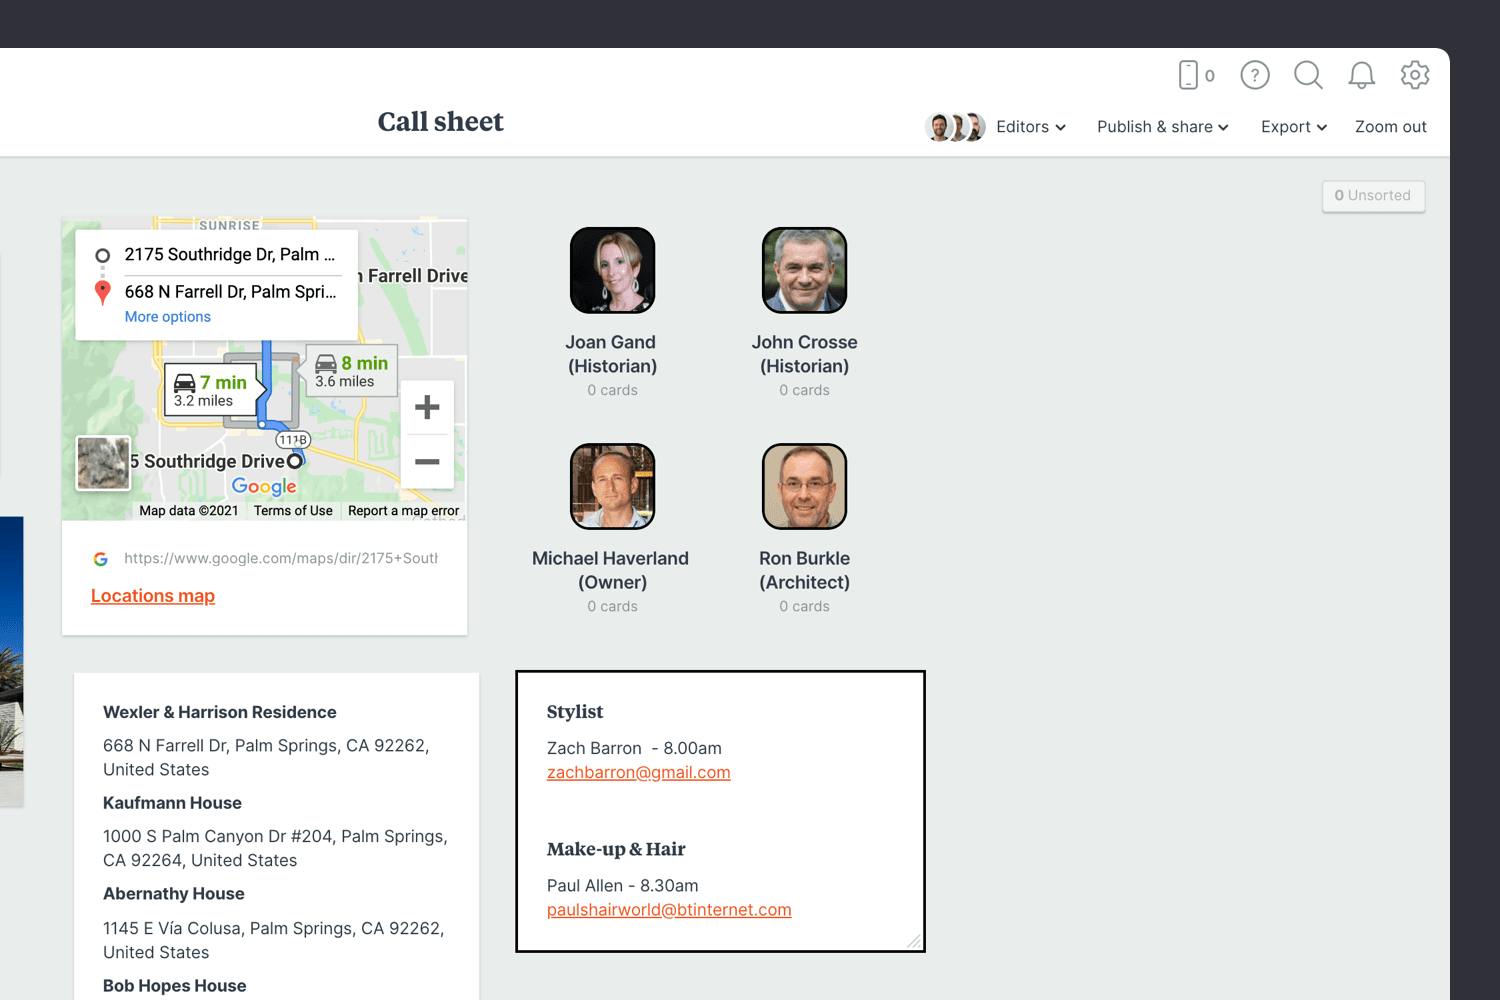The image size is (1500, 1000).
Task: Click the mobile device icon in header
Action: 1189,75
